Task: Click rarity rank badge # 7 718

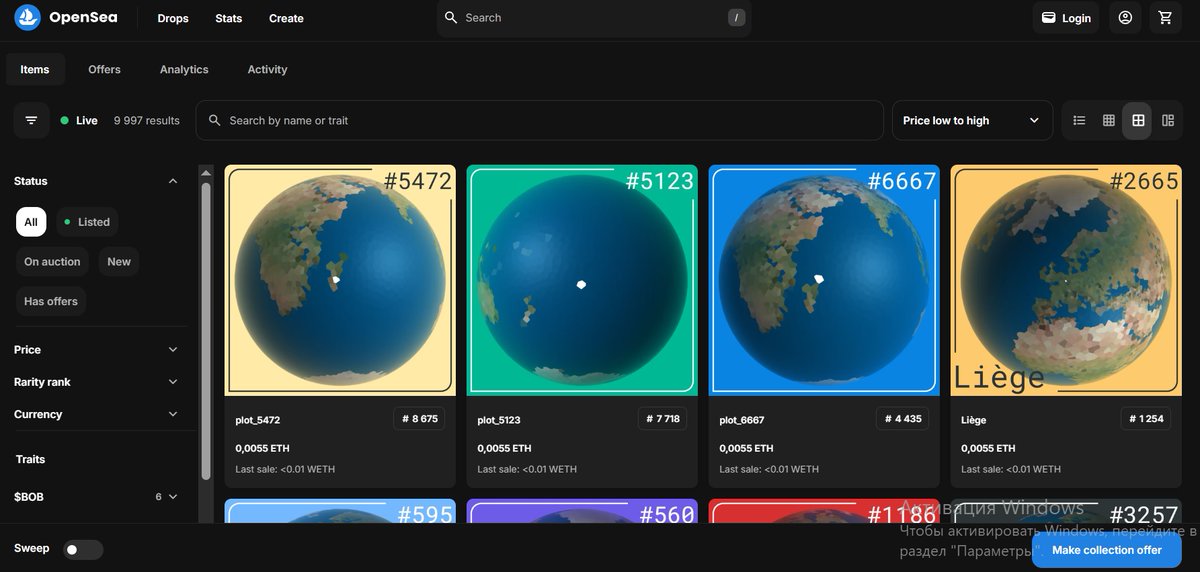Action: (662, 419)
